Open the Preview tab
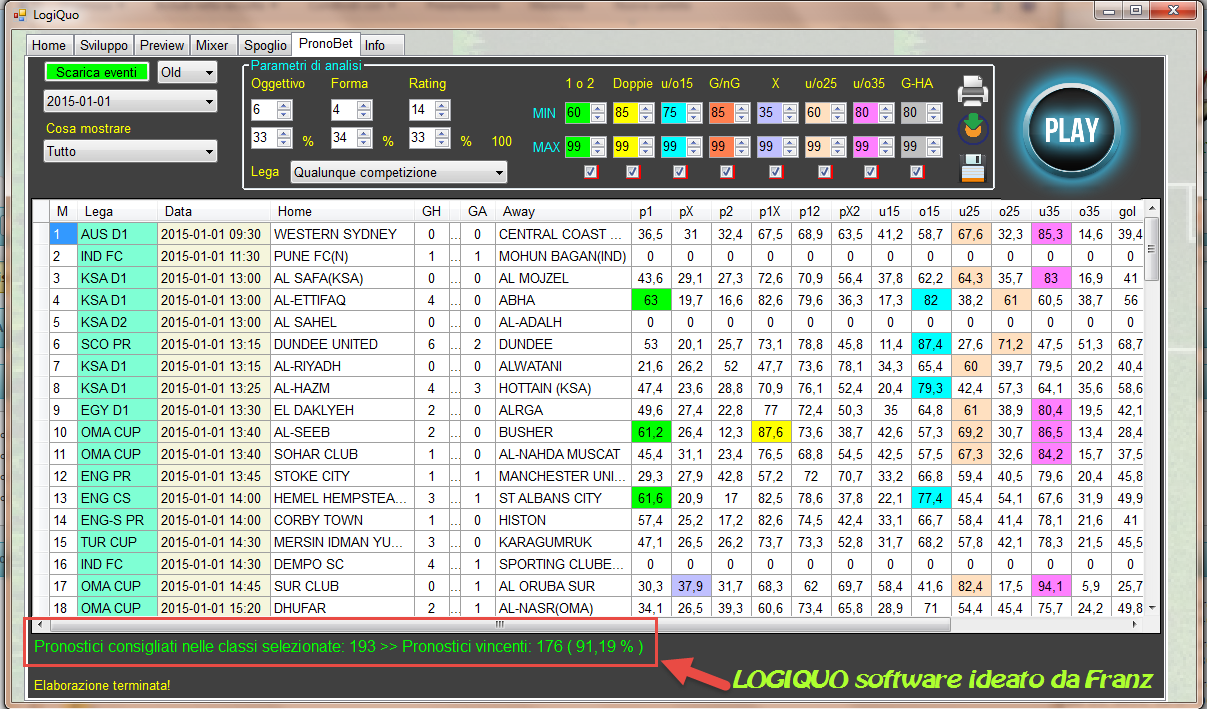 (x=162, y=45)
